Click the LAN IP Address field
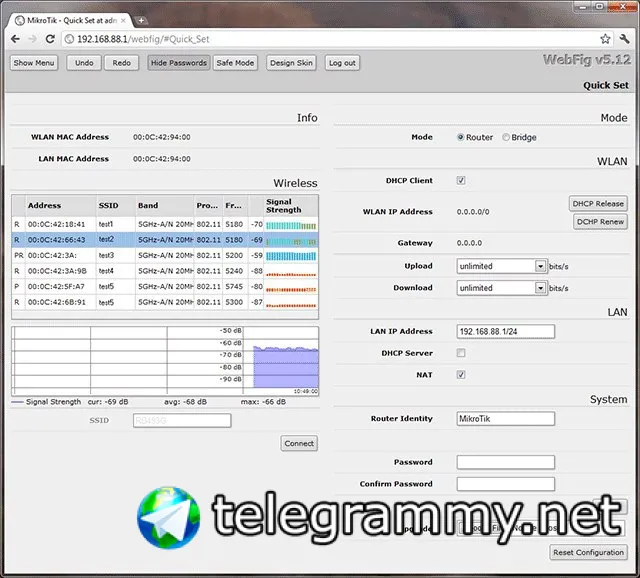This screenshot has height=578, width=640. pyautogui.click(x=506, y=331)
